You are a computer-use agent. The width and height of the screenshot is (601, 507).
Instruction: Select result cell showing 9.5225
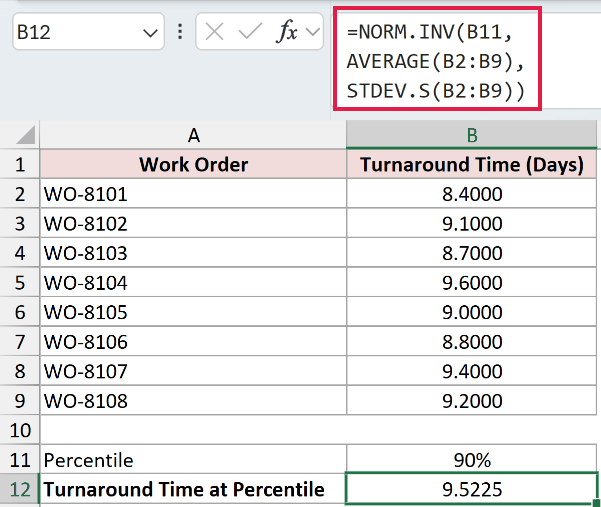[x=471, y=489]
